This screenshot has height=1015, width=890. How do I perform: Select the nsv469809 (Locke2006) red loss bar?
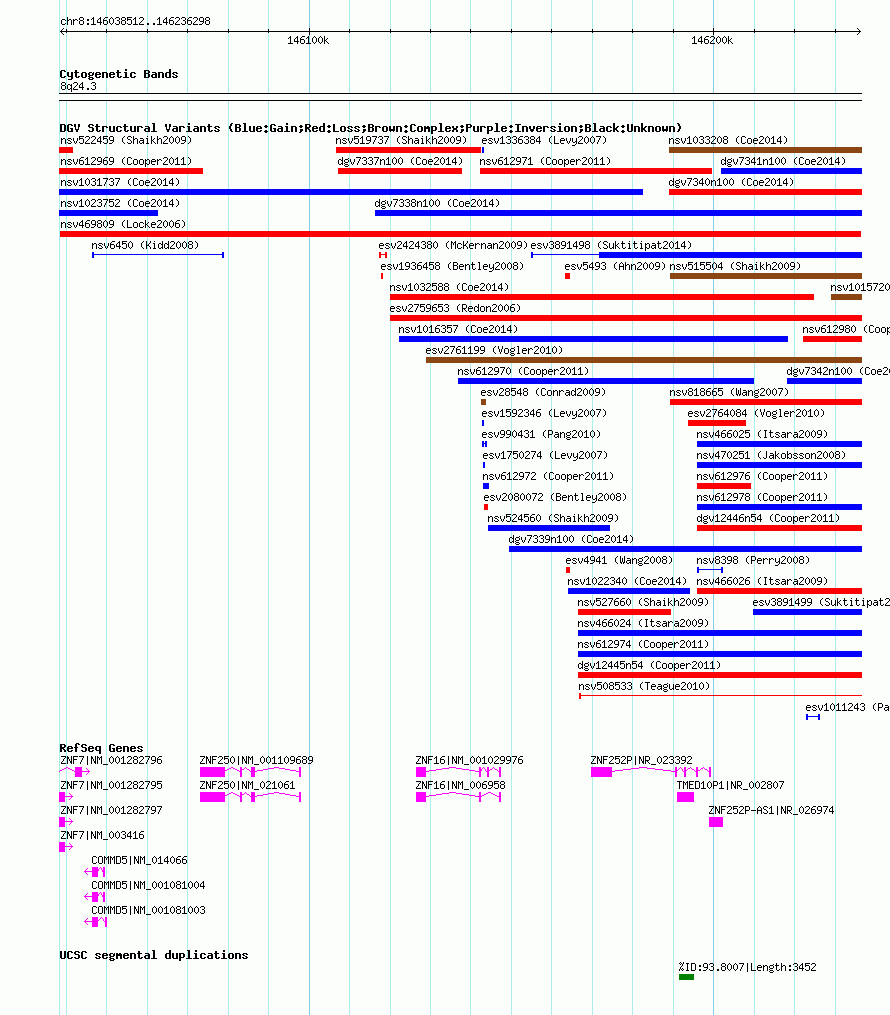click(460, 234)
